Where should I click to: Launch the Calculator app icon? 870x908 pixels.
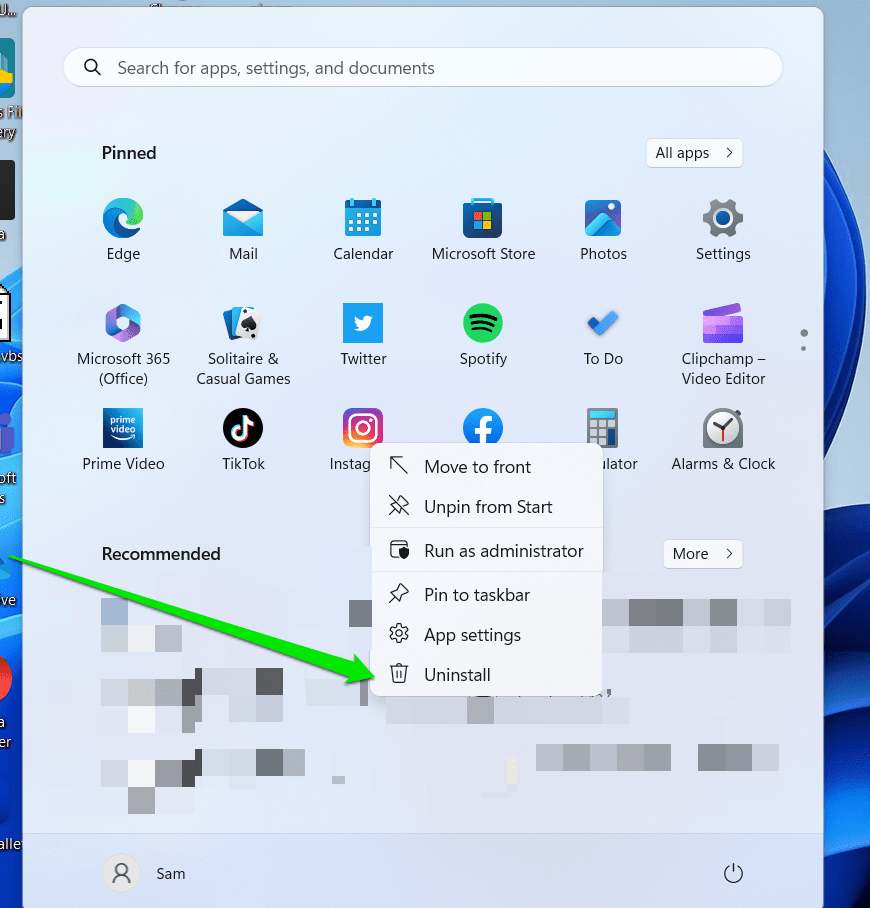(x=602, y=427)
